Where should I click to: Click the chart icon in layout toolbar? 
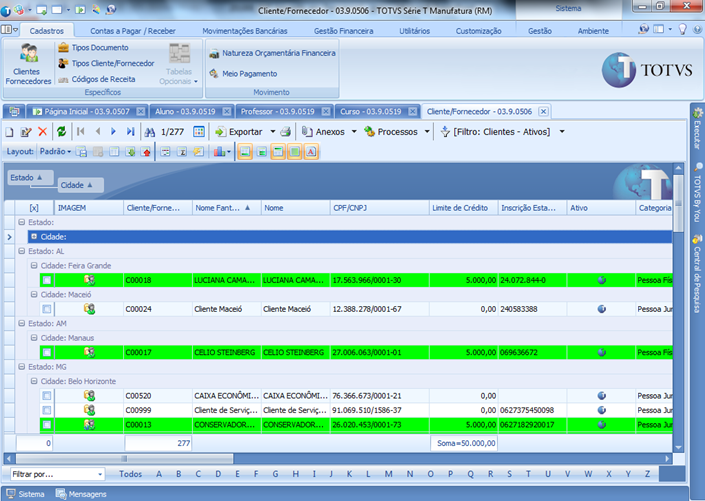pyautogui.click(x=220, y=152)
